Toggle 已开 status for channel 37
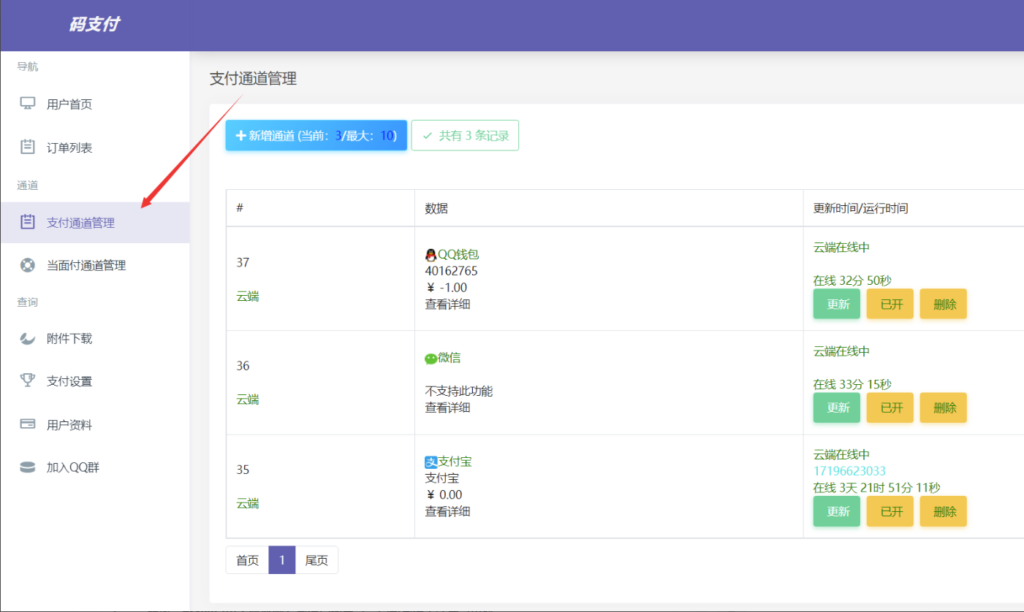The image size is (1024, 612). click(x=890, y=304)
